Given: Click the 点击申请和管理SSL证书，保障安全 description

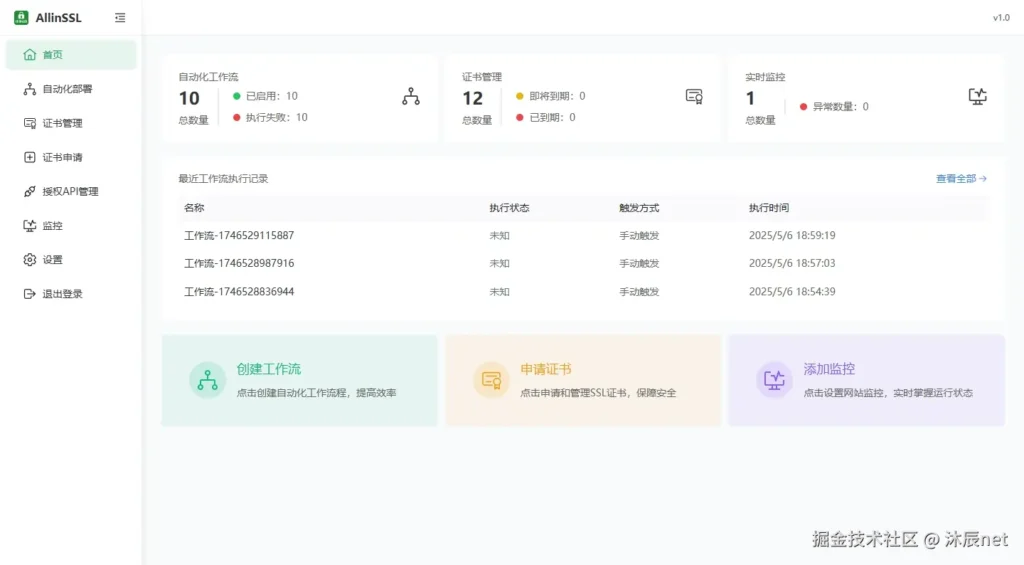Looking at the screenshot, I should click(598, 393).
